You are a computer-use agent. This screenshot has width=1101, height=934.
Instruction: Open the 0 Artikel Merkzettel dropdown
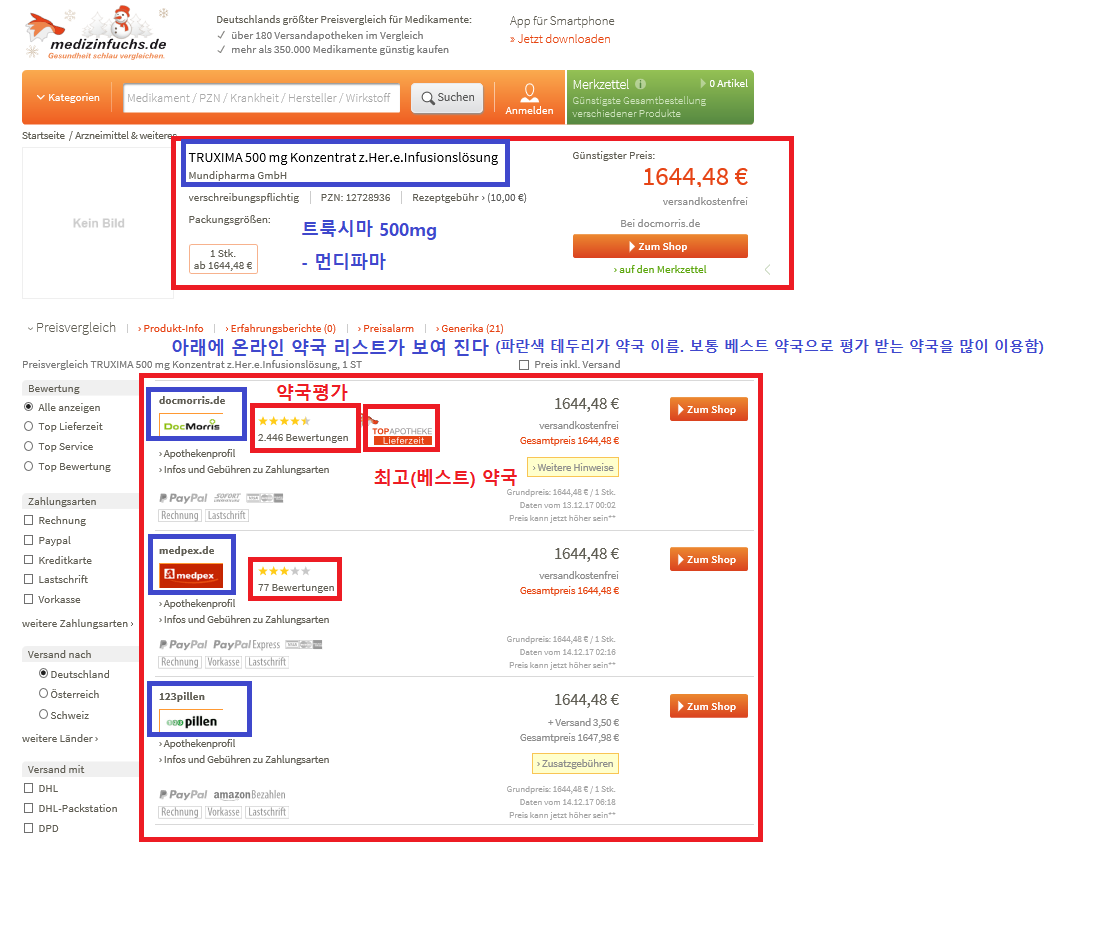click(x=724, y=84)
